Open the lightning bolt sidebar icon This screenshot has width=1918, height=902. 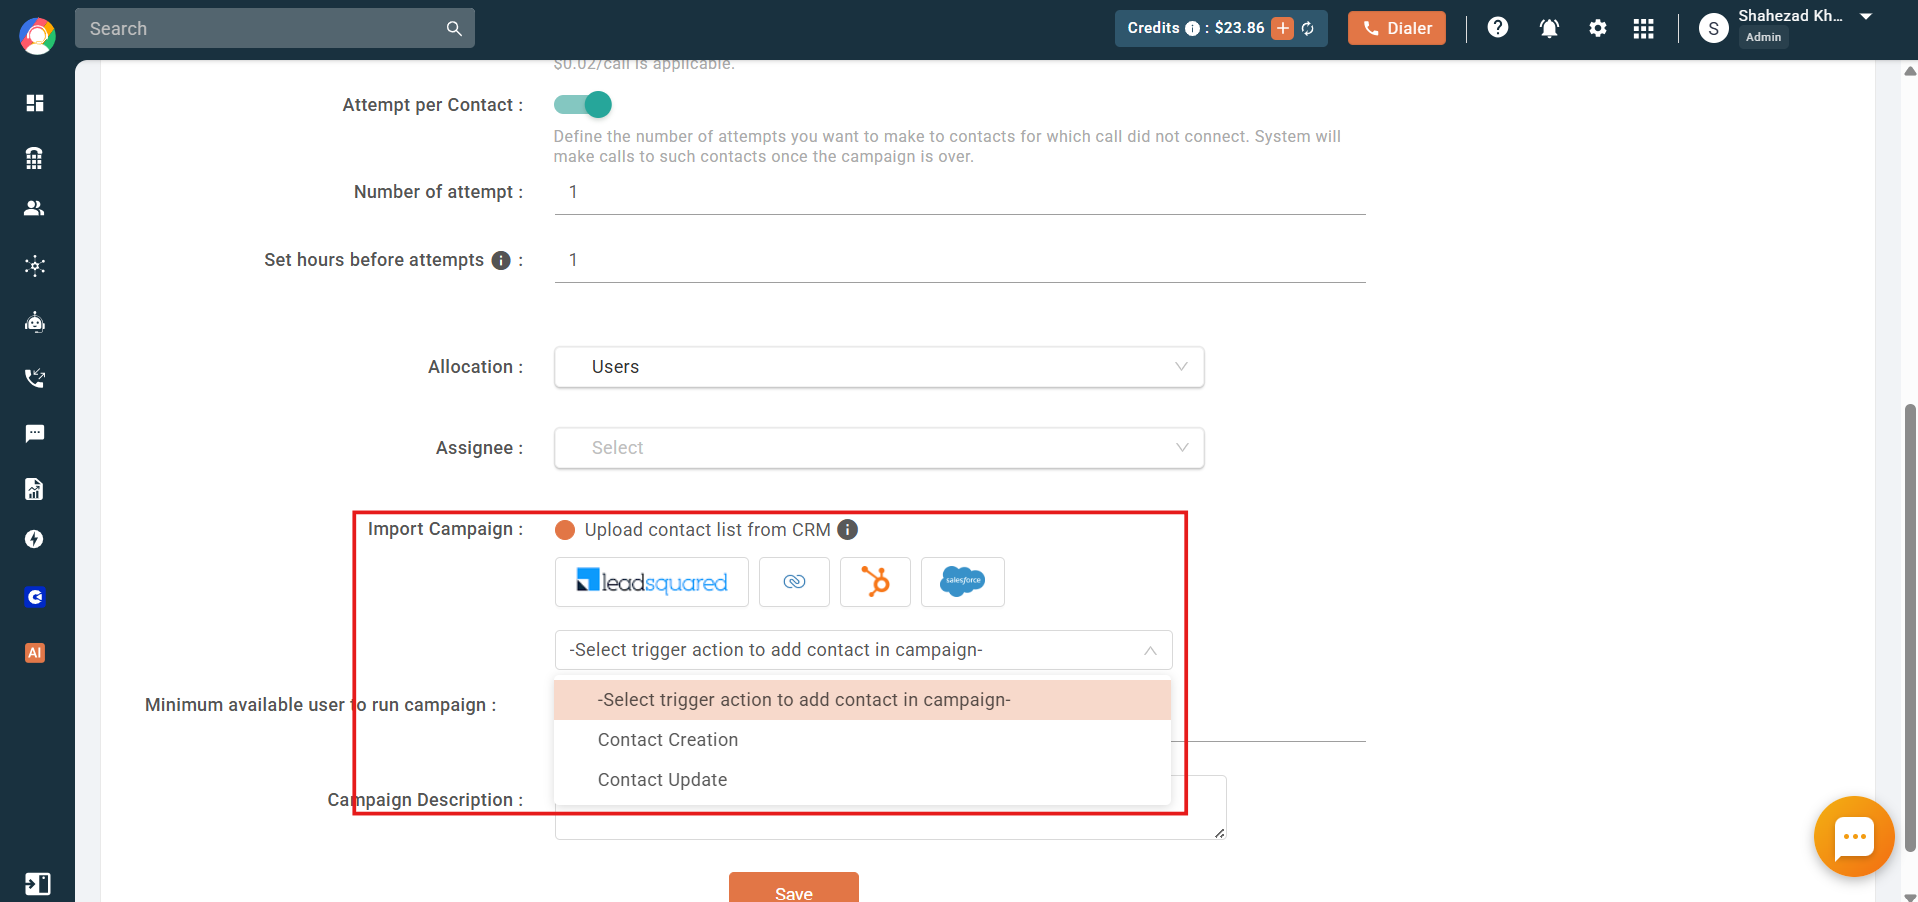(35, 539)
